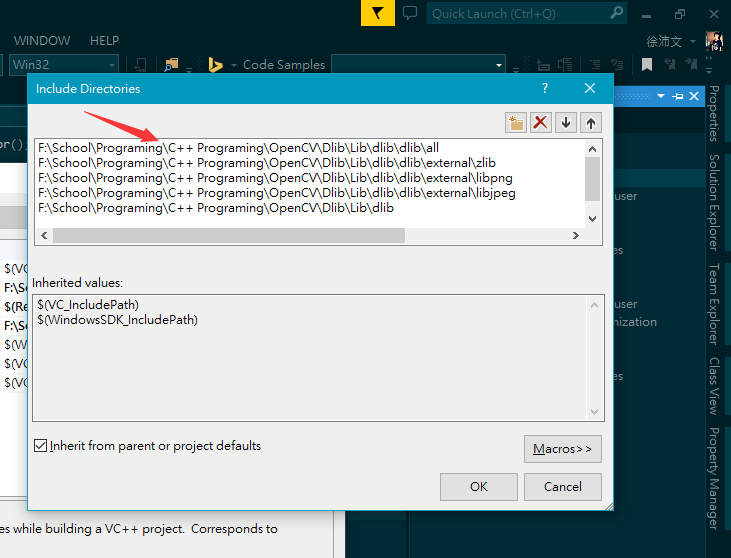Toggle Inherit from parent or project defaults

(x=41, y=446)
